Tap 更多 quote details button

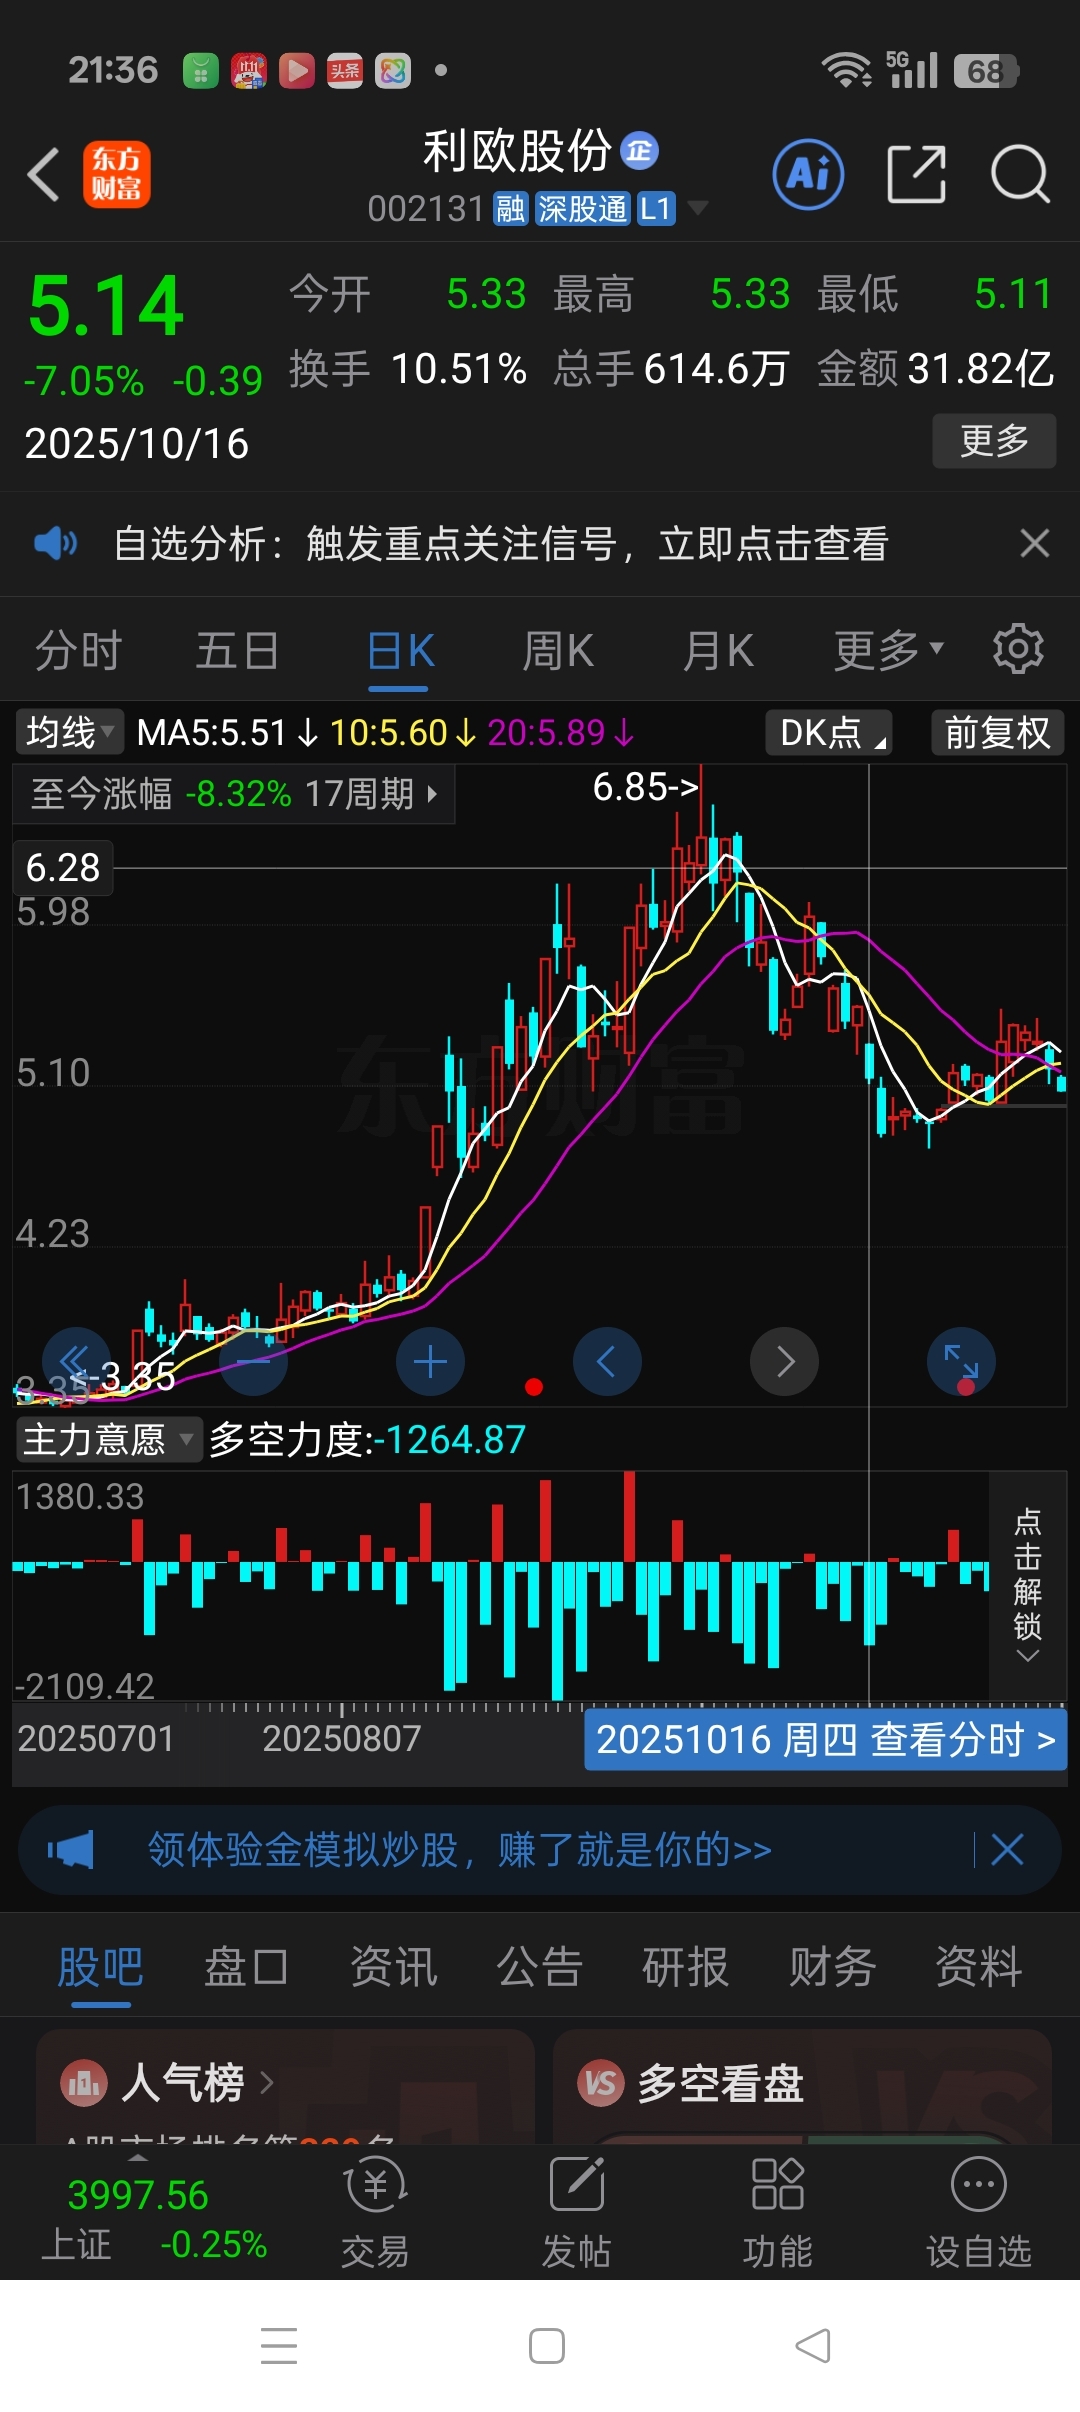994,440
